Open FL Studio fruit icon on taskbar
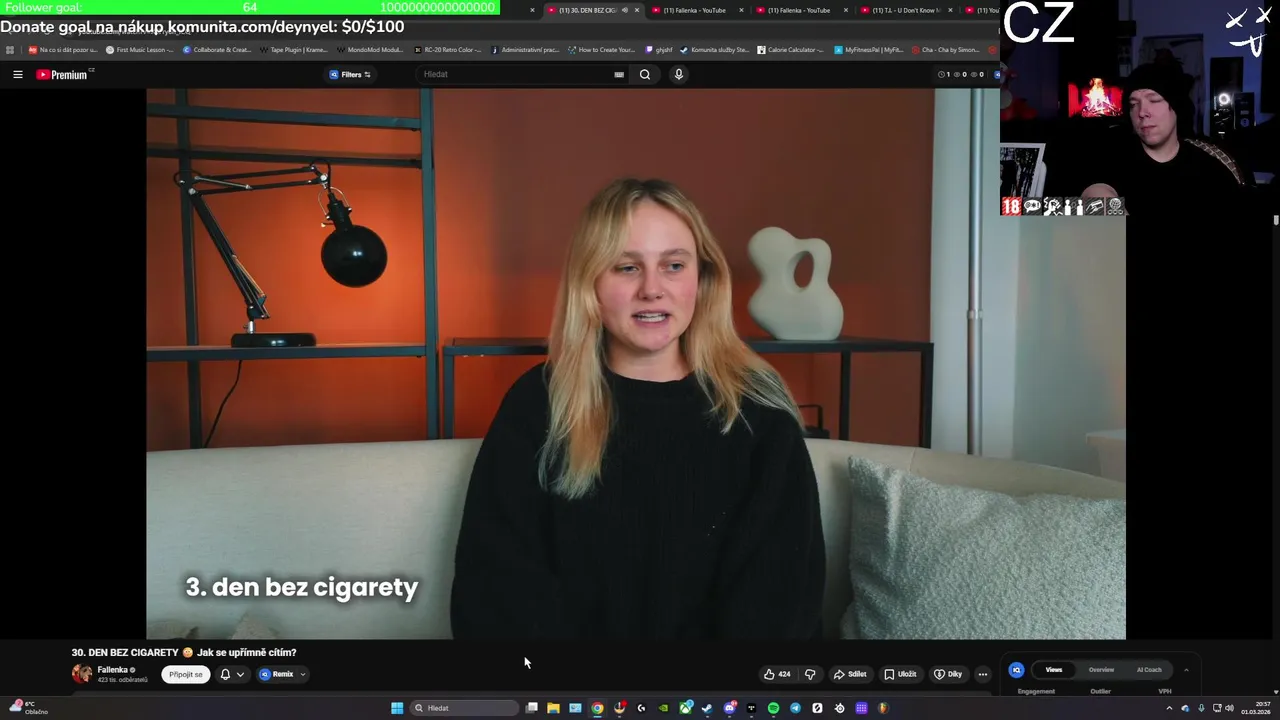This screenshot has height=720, width=1280. [x=883, y=708]
